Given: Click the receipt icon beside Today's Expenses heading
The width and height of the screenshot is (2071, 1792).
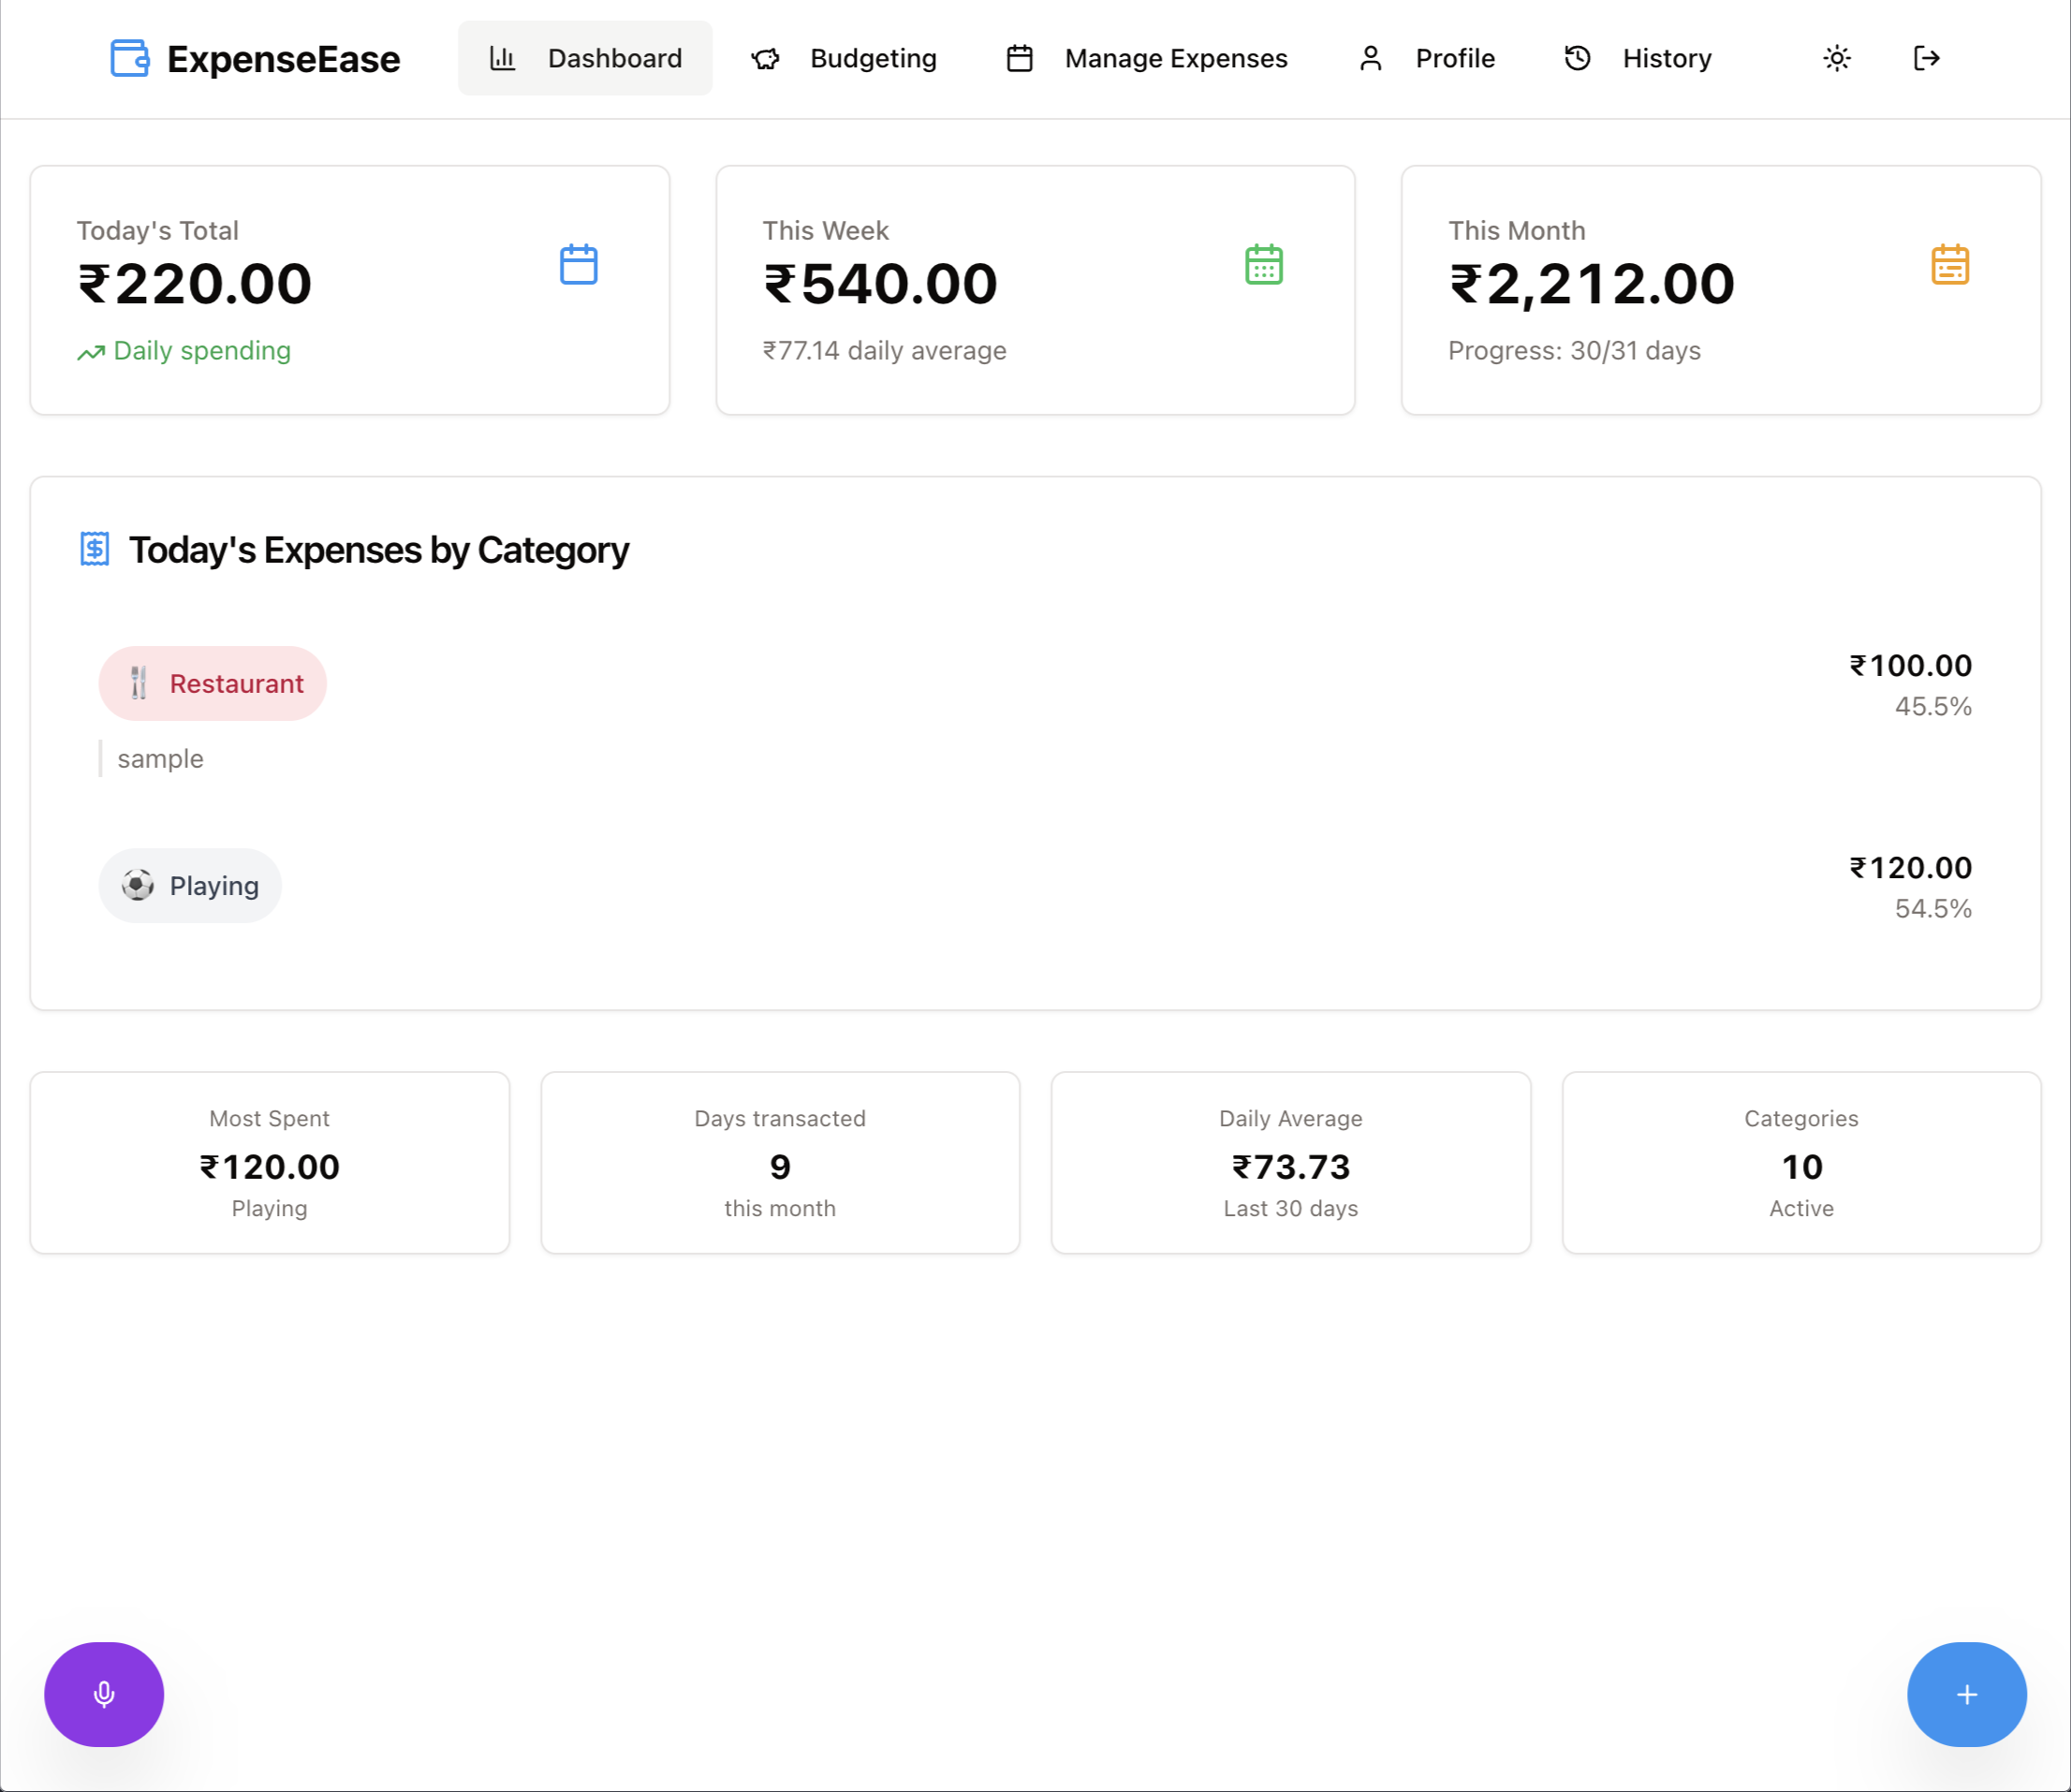Looking at the screenshot, I should tap(95, 549).
